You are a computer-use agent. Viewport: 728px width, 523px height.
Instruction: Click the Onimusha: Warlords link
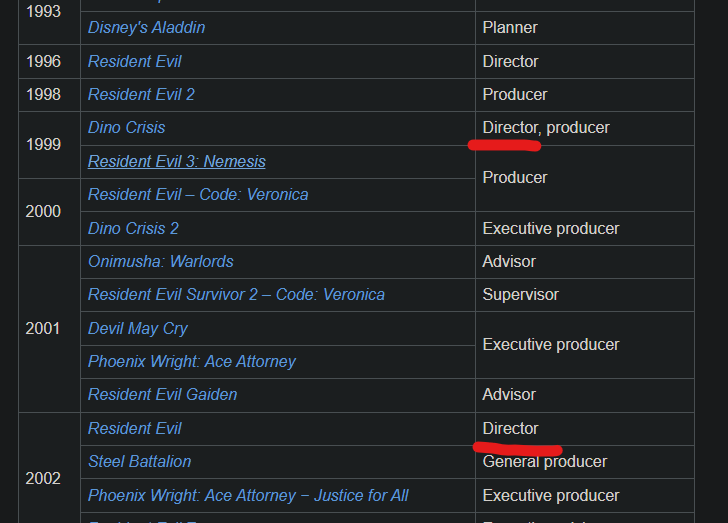[161, 261]
